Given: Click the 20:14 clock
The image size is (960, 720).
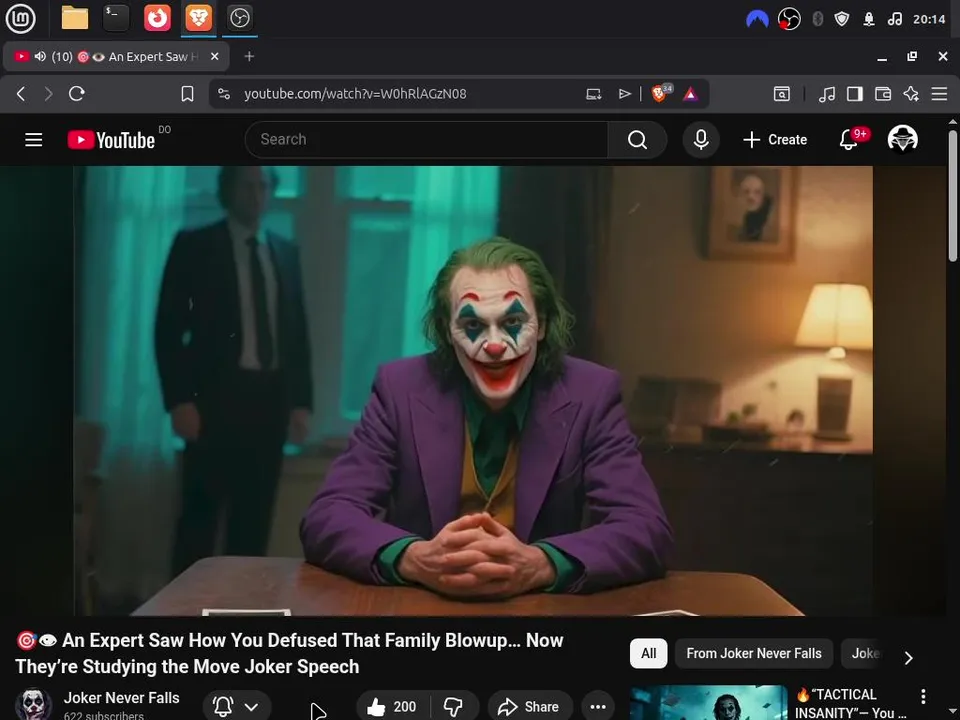Looking at the screenshot, I should coord(929,20).
